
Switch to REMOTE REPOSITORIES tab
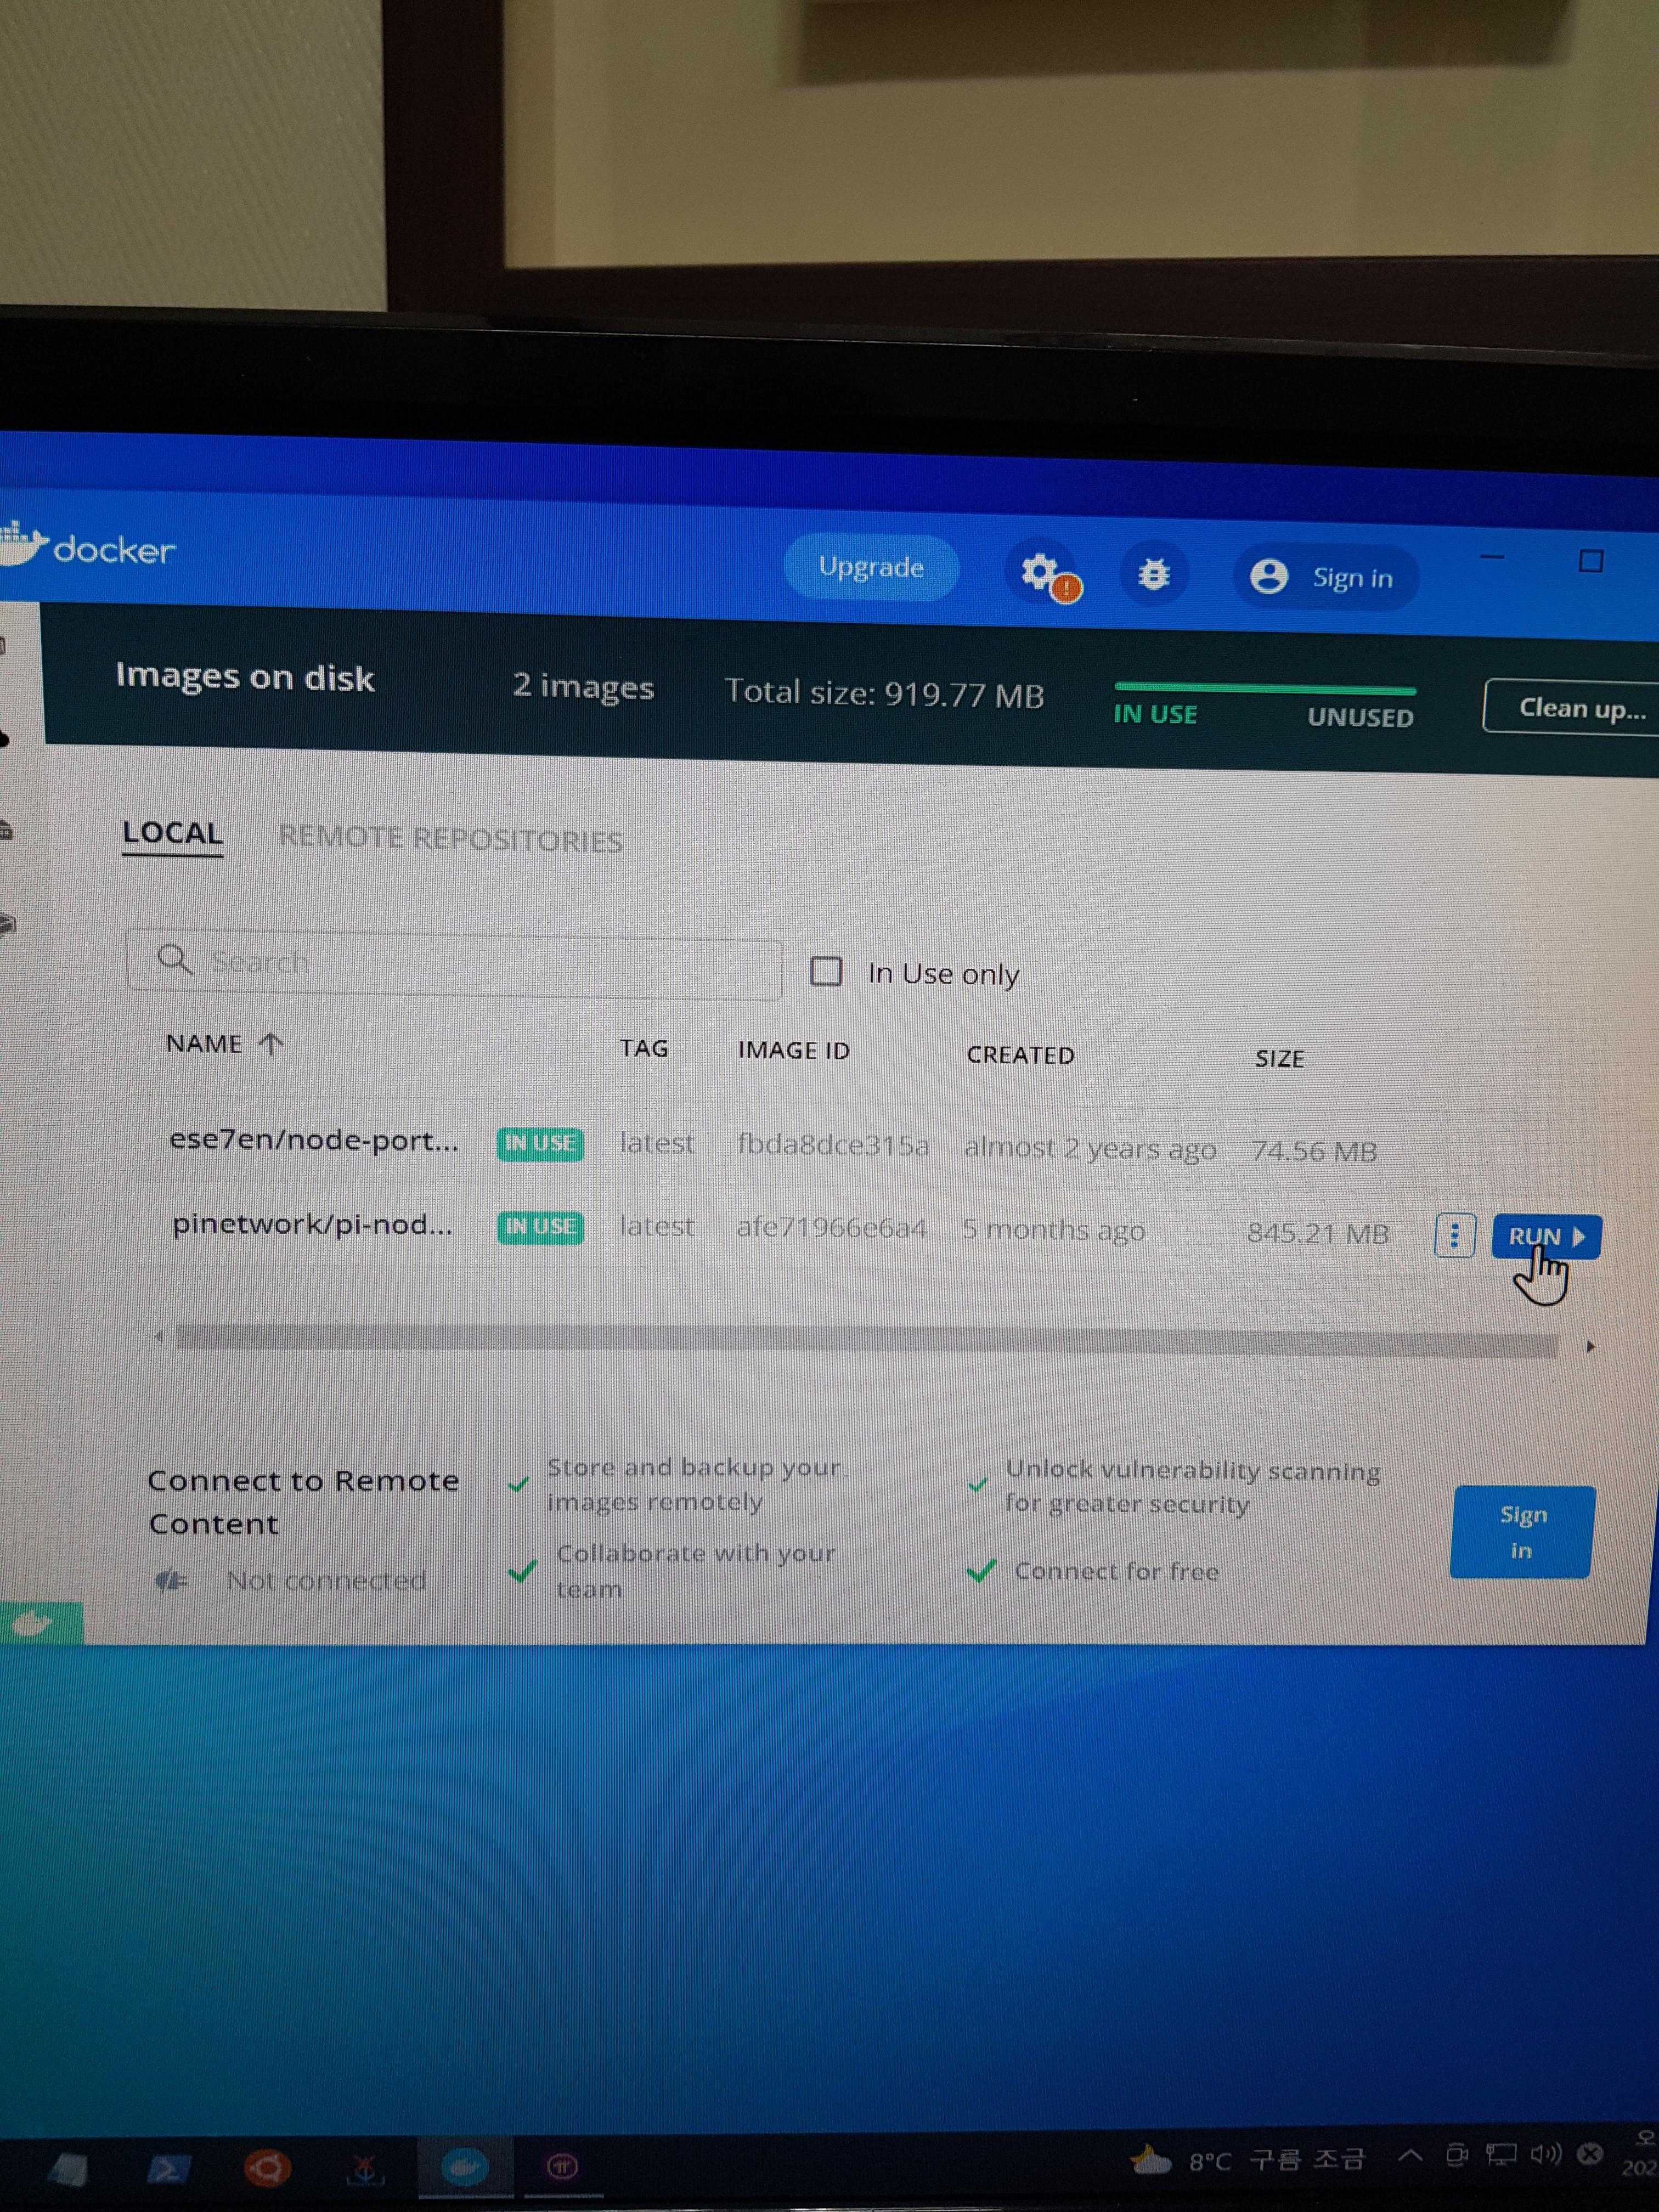[x=450, y=839]
